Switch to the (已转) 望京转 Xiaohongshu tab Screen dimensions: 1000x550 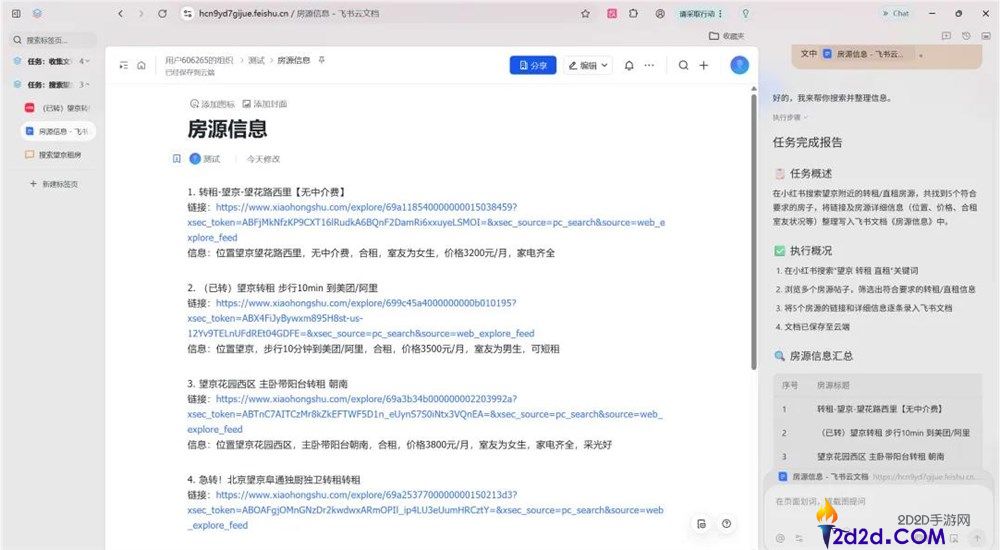pyautogui.click(x=58, y=108)
